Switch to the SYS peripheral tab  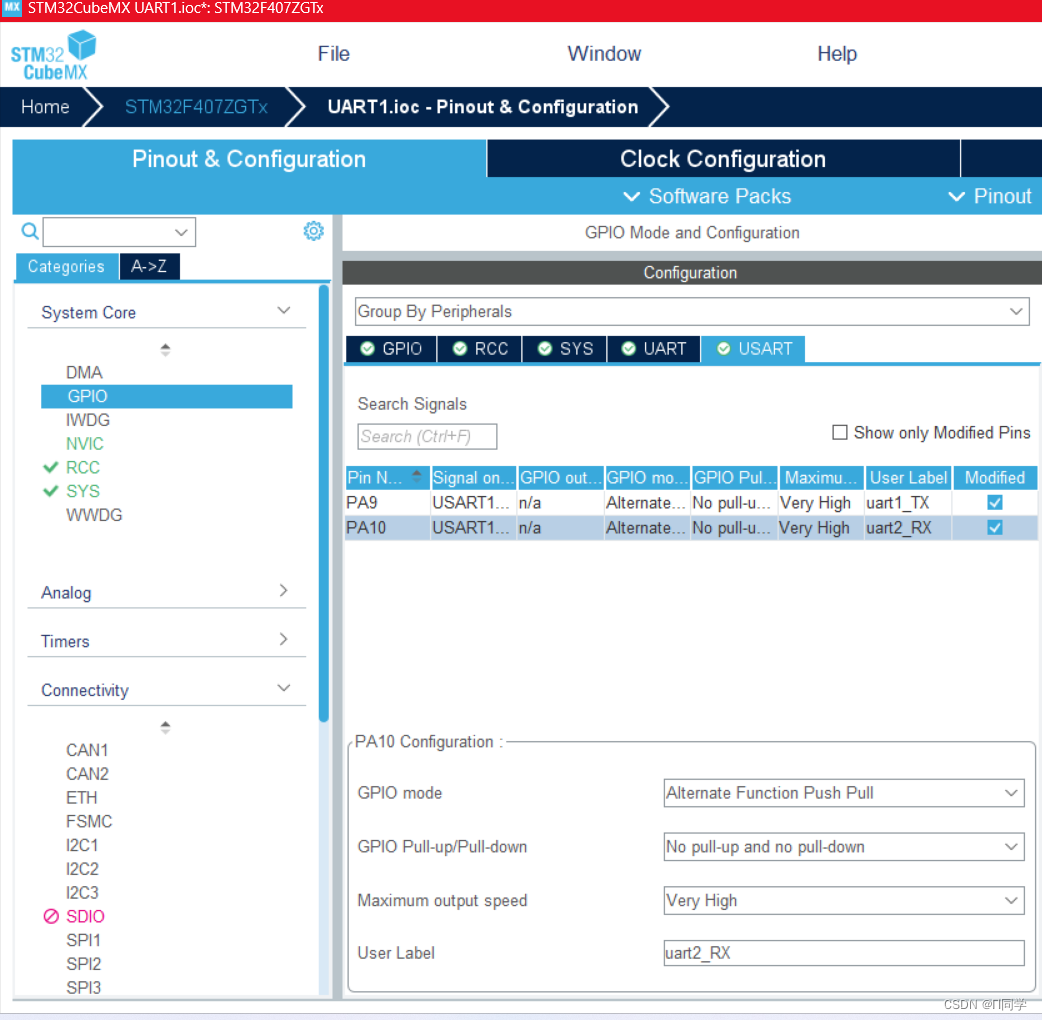pos(565,349)
